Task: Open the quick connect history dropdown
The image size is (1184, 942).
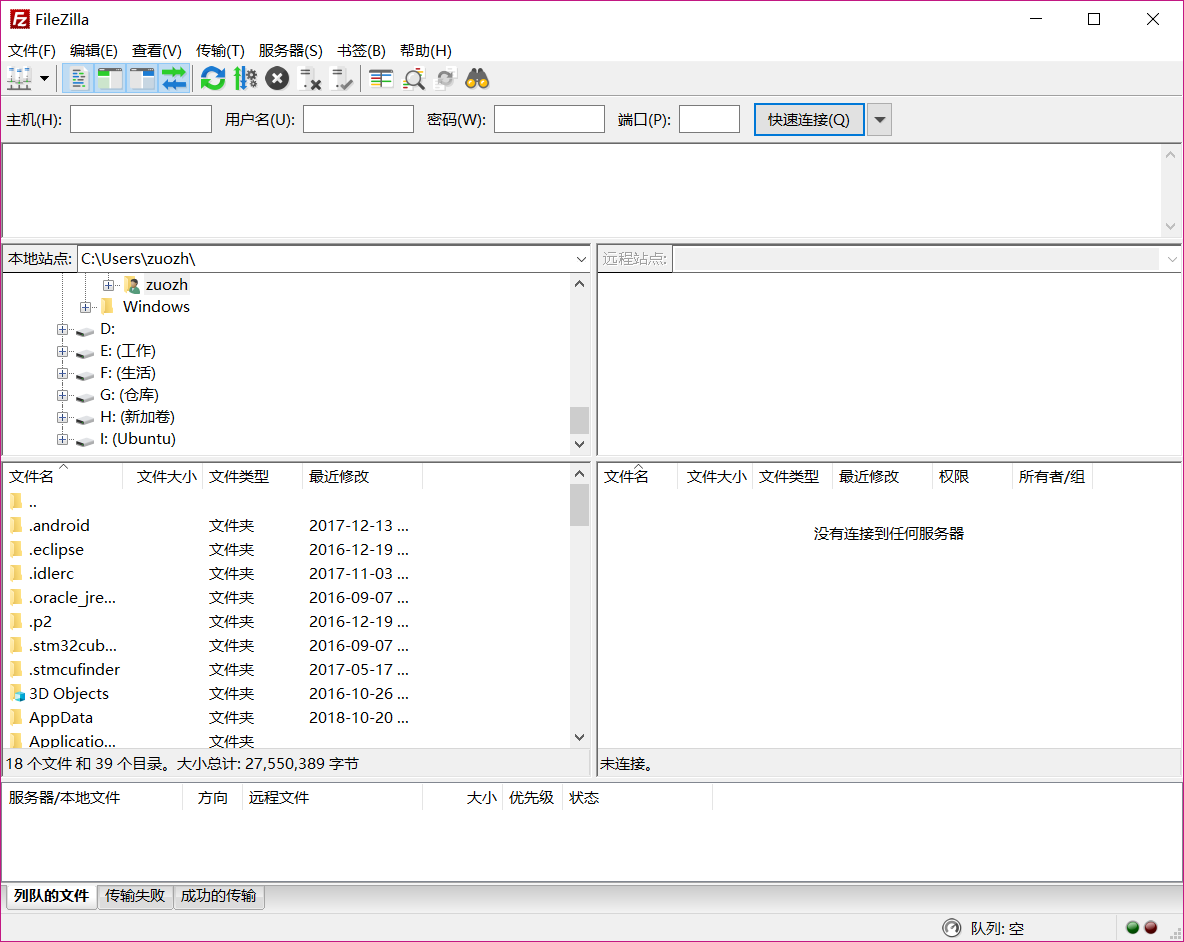Action: pos(879,119)
